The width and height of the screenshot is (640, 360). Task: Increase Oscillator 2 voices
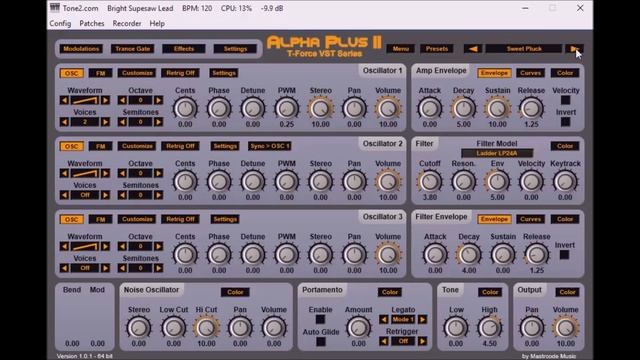(x=105, y=195)
